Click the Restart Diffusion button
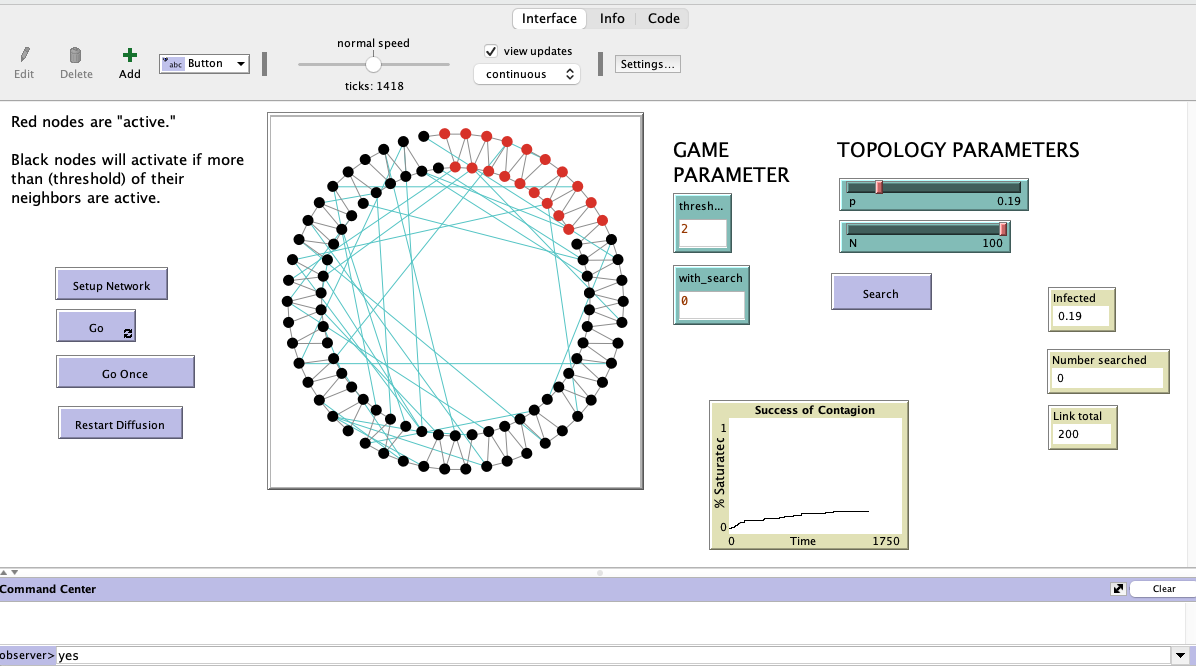This screenshot has width=1196, height=666. tap(120, 424)
